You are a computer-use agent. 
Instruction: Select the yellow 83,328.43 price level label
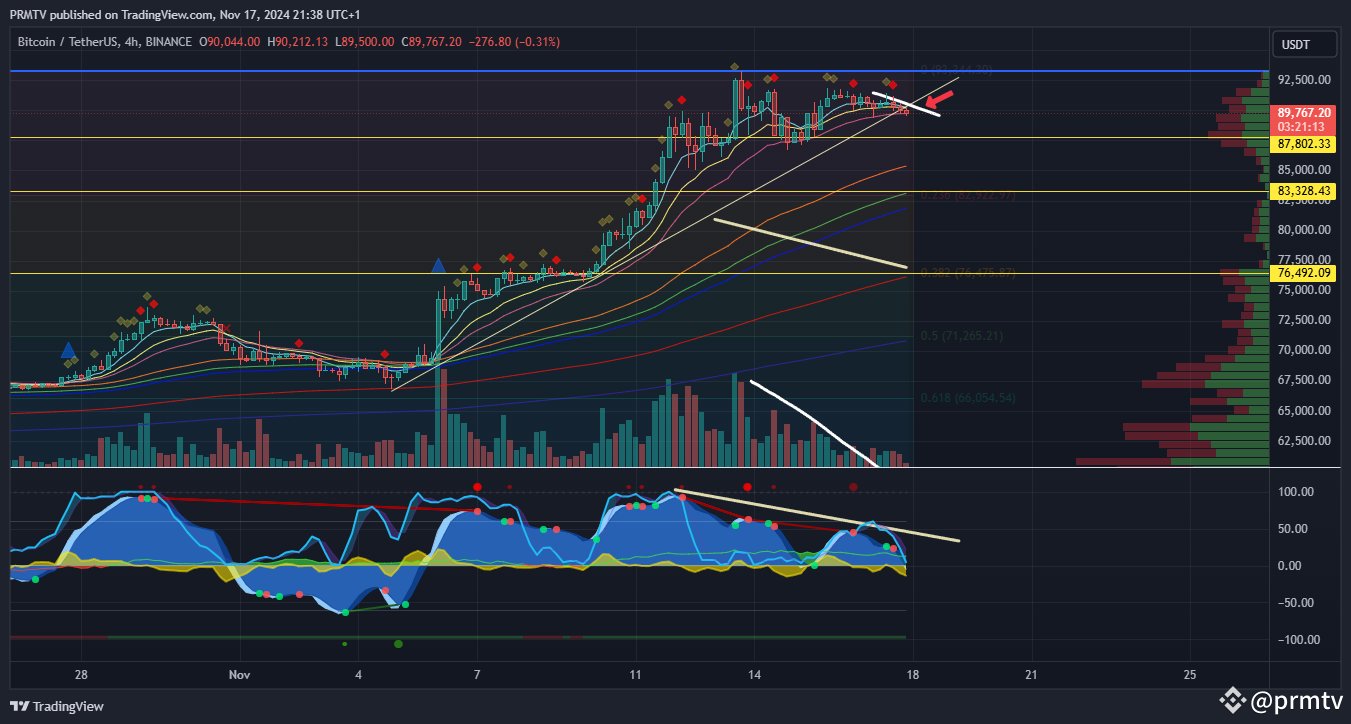tap(1303, 190)
